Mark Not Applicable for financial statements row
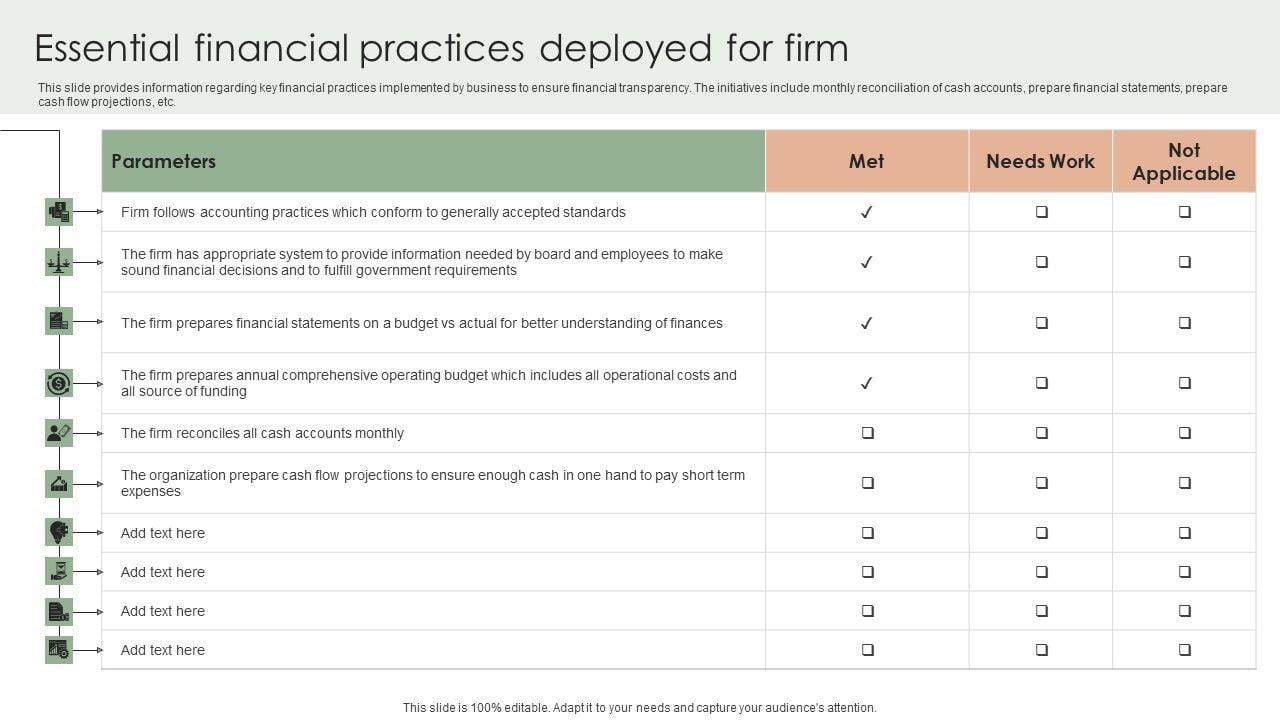Image resolution: width=1280 pixels, height=720 pixels. pyautogui.click(x=1185, y=323)
